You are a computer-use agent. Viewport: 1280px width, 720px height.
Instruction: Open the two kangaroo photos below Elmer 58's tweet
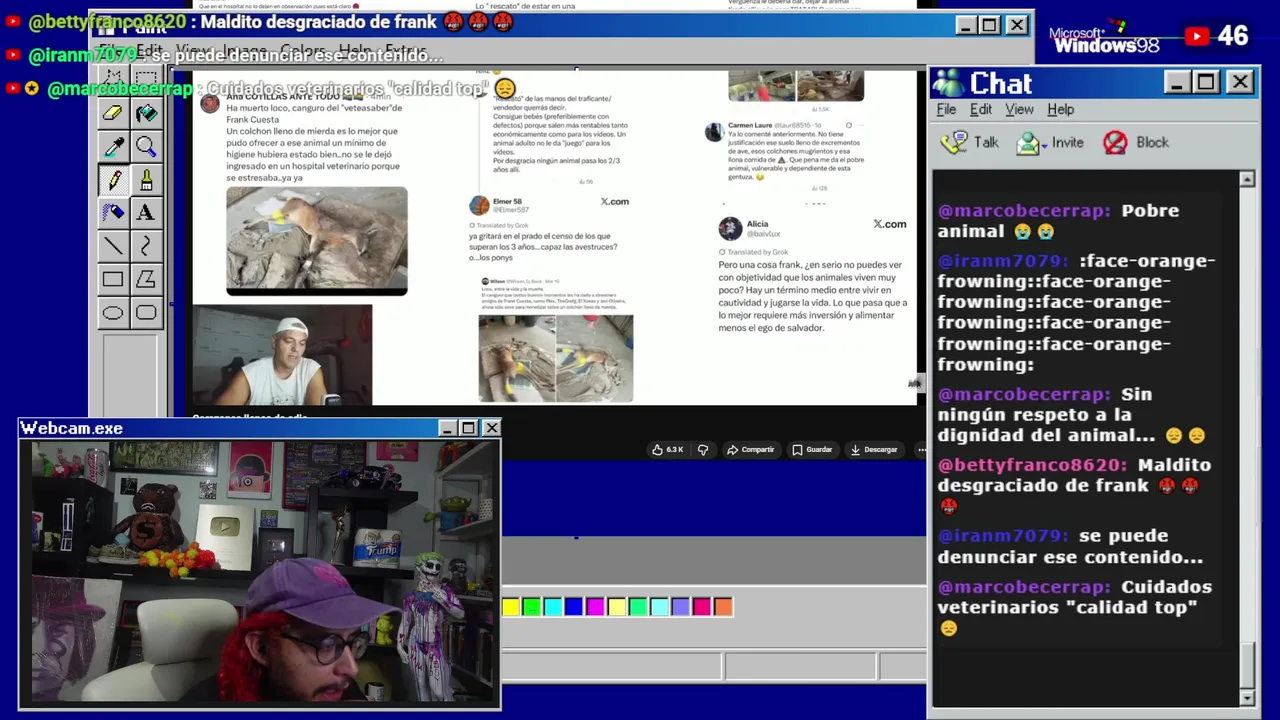(556, 358)
